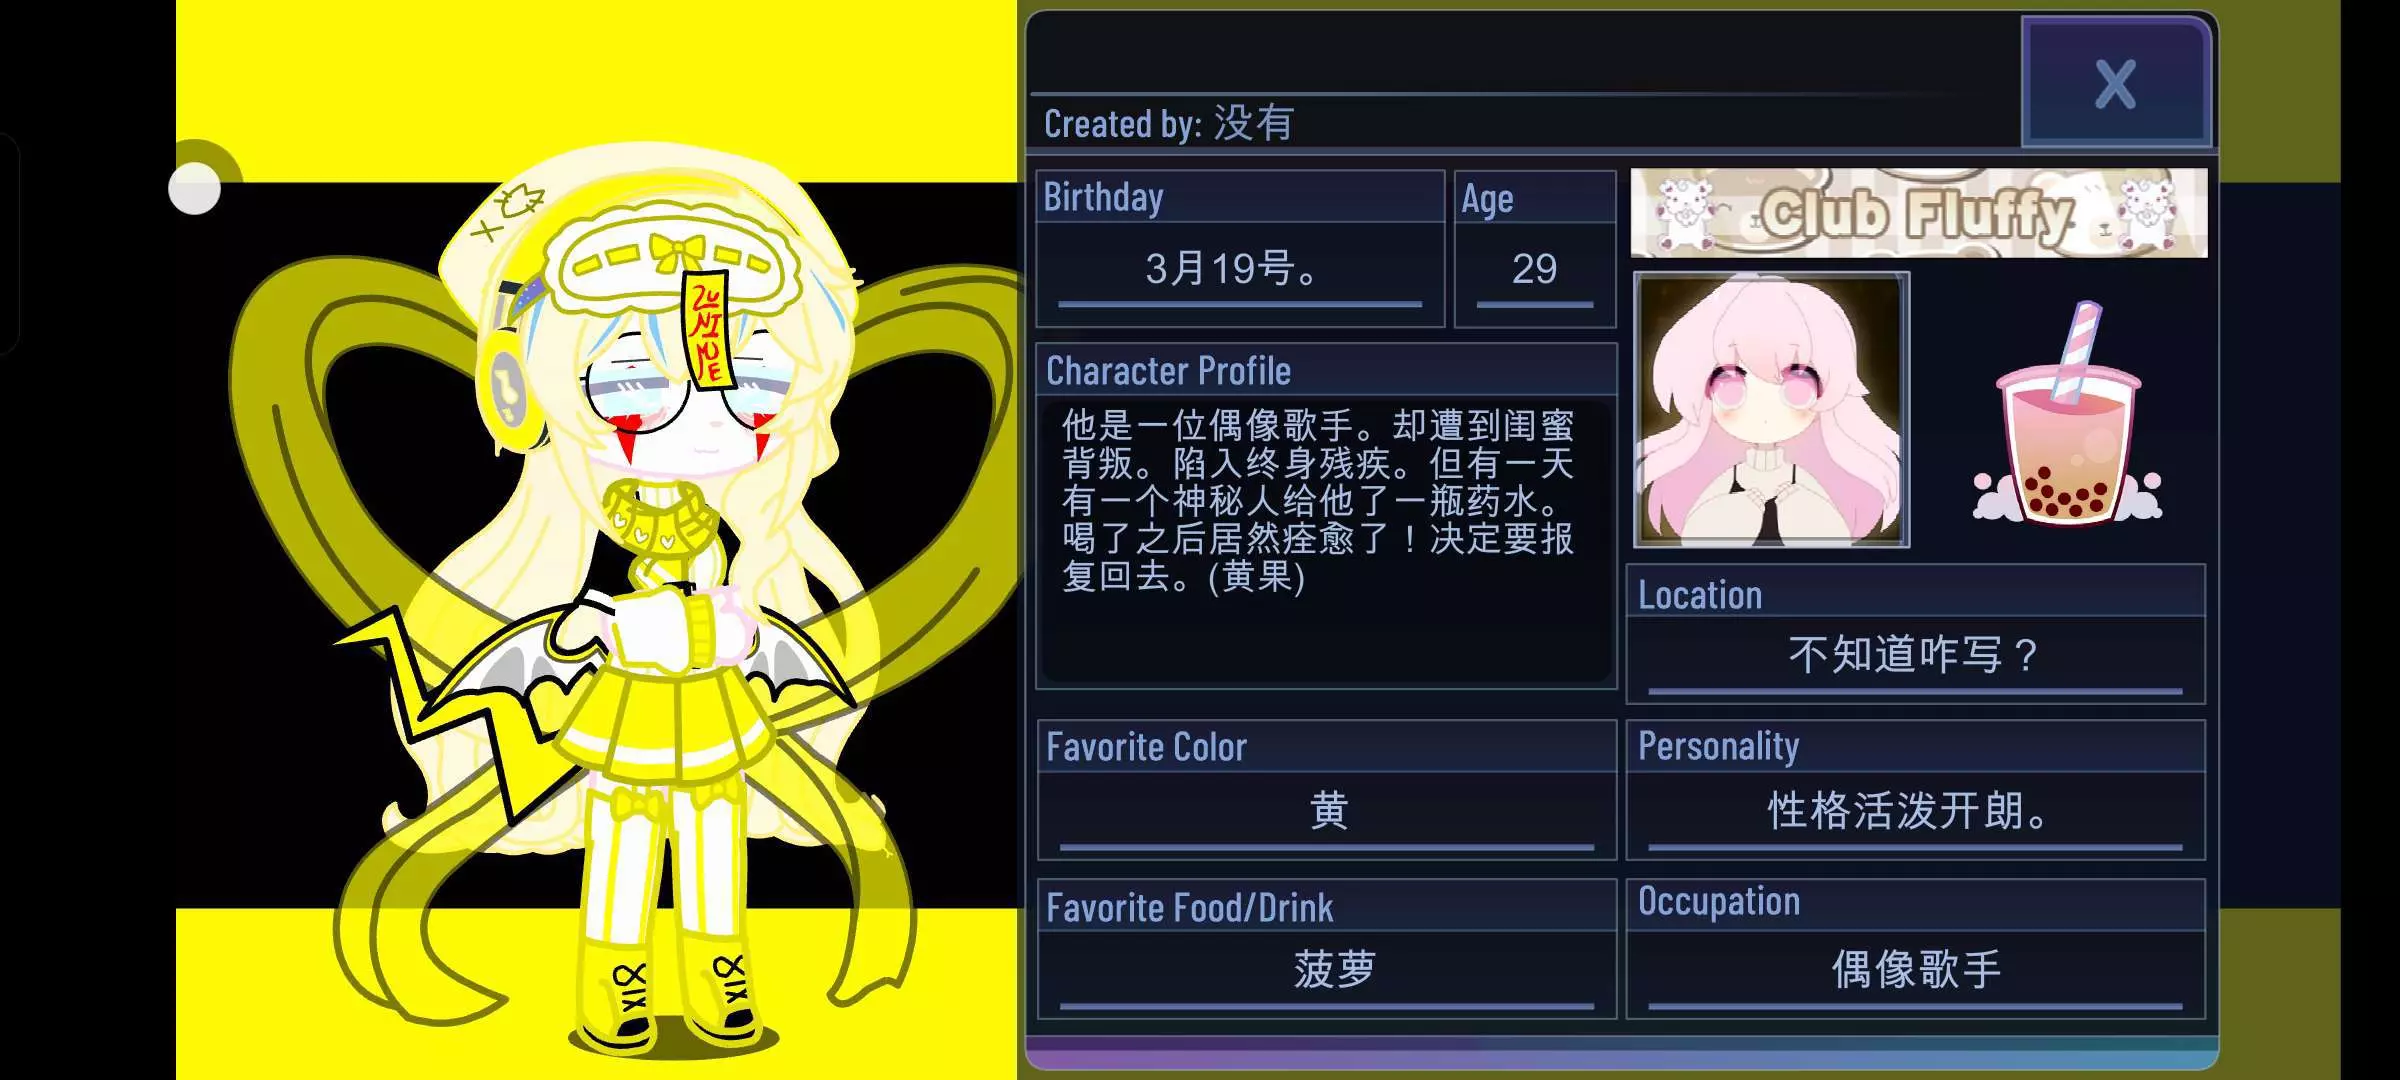
Task: Open the Club Fluffy banner
Action: [1918, 213]
